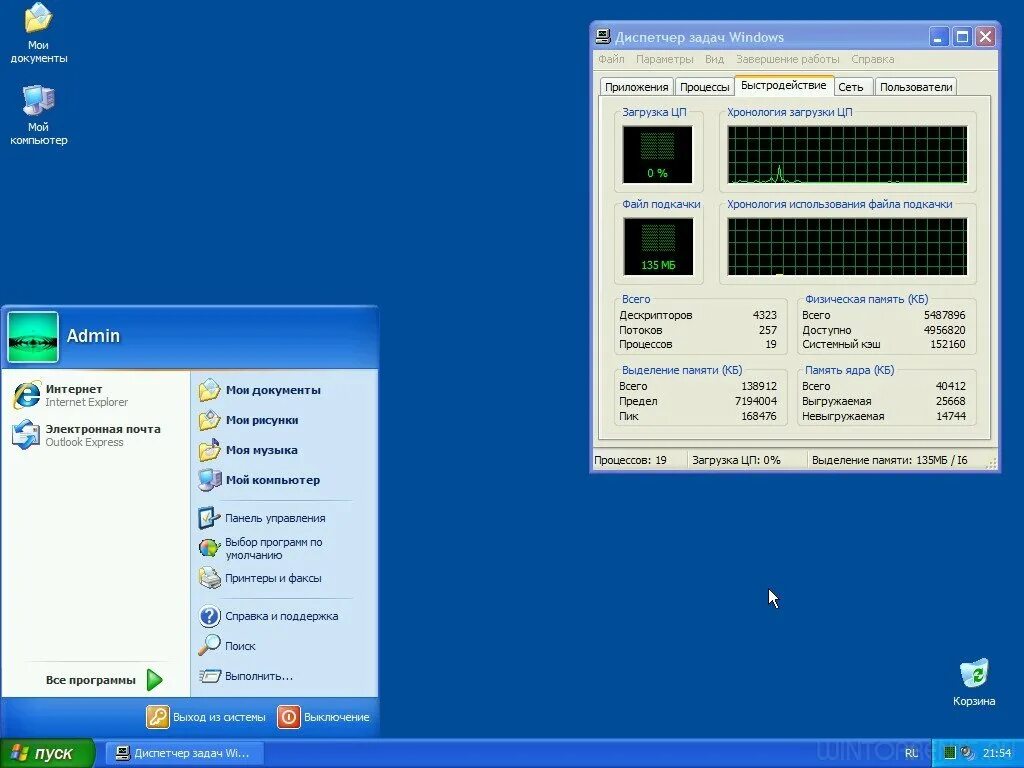This screenshot has height=768, width=1024.
Task: Open Мои рисунки folder in Start menu
Action: (x=249, y=420)
